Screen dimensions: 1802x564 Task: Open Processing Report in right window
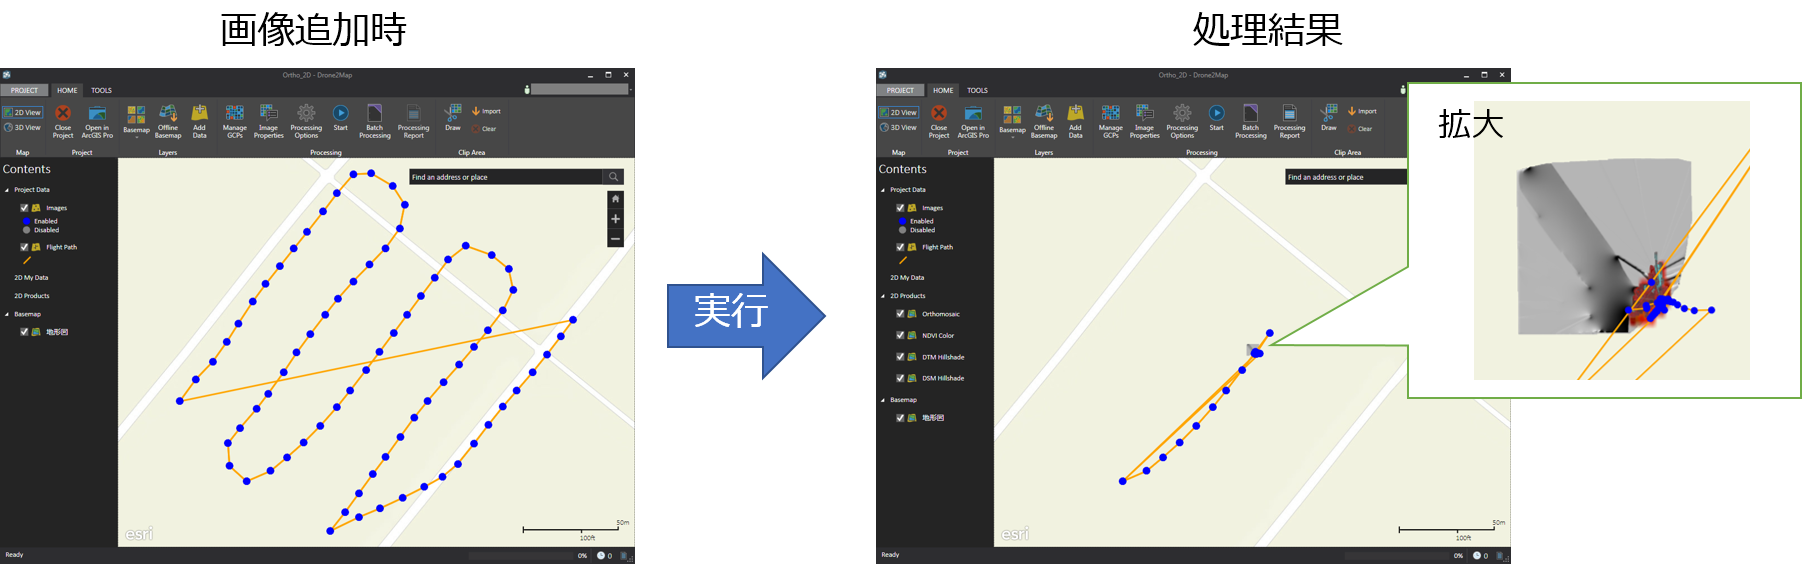coord(1289,121)
